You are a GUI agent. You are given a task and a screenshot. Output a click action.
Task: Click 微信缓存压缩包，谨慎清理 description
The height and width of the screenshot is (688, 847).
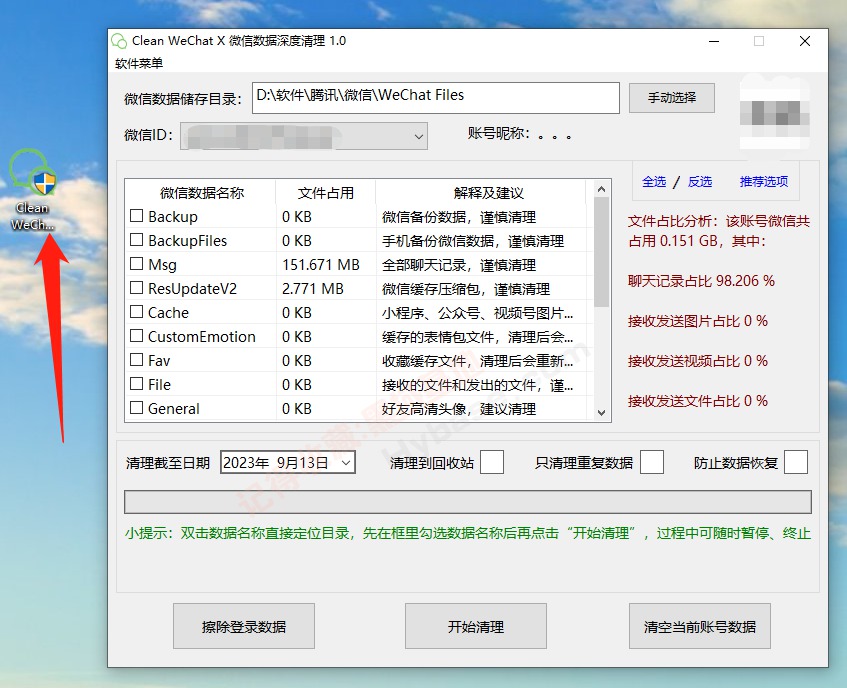coord(466,289)
